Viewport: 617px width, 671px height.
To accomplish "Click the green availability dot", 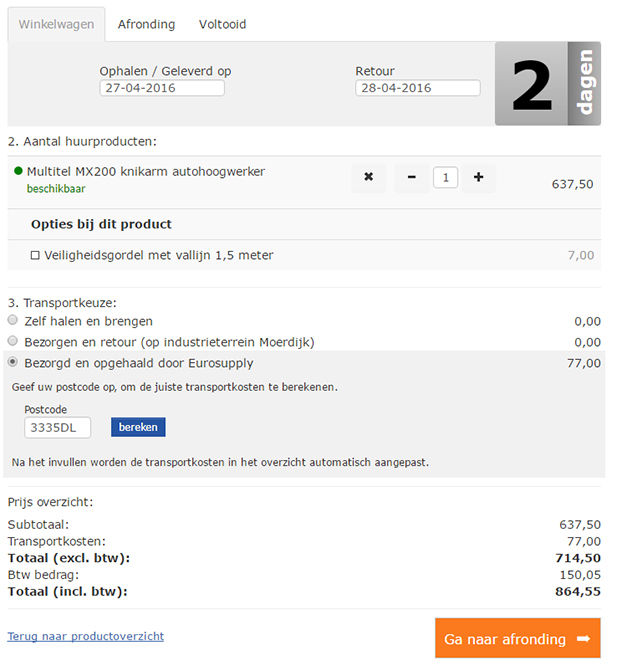I will pyautogui.click(x=18, y=171).
